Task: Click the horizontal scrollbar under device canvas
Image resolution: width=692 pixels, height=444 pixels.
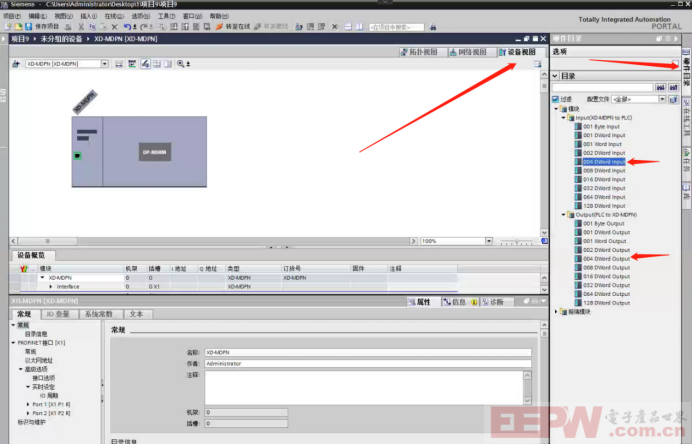Action: tap(213, 241)
